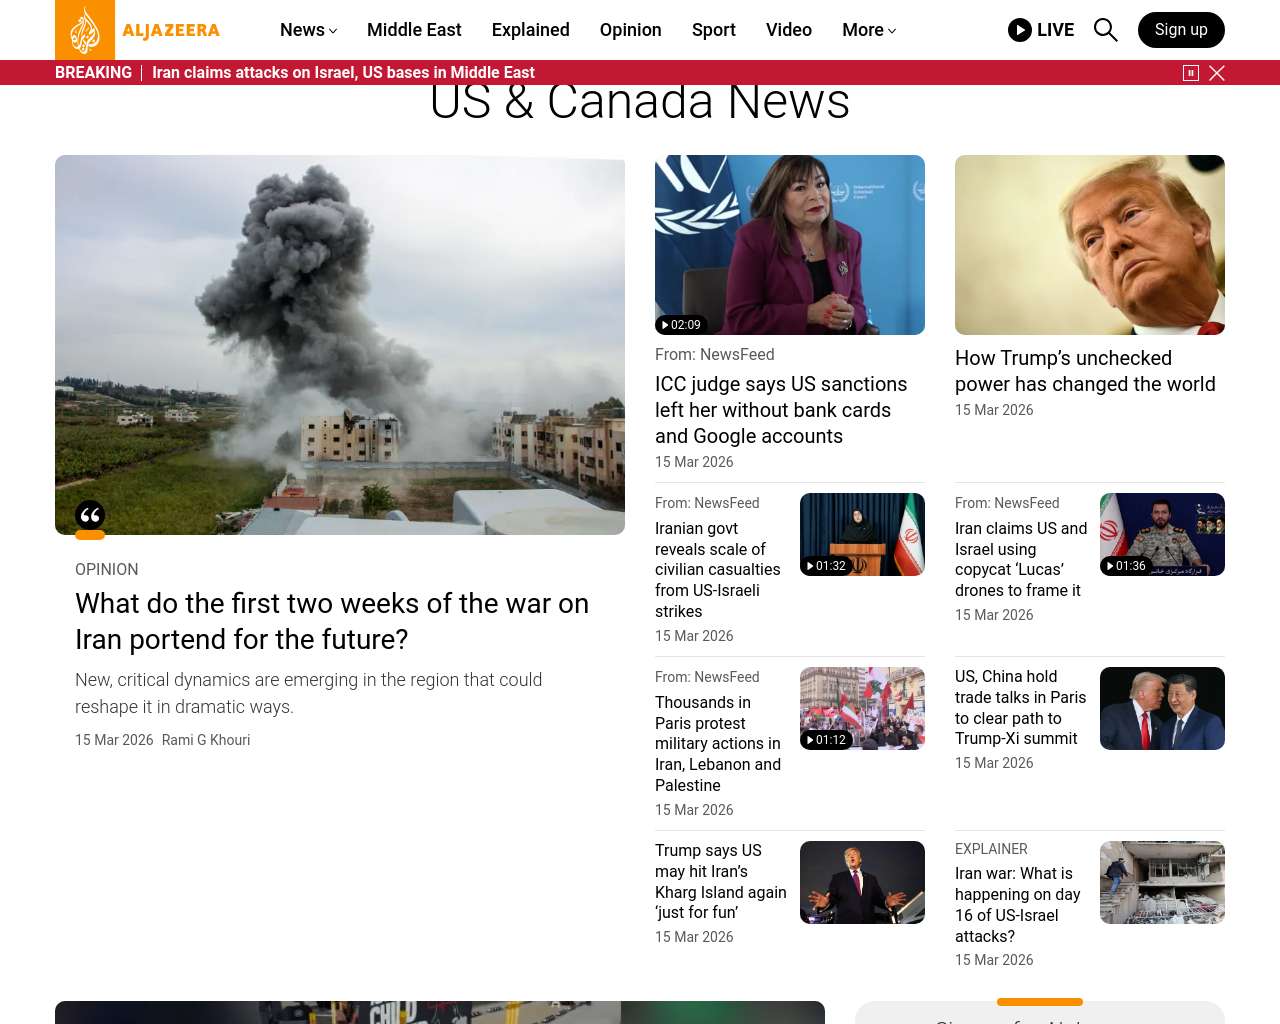Play the 02:09 ICC judge video
1280x1024 pixels.
[682, 325]
